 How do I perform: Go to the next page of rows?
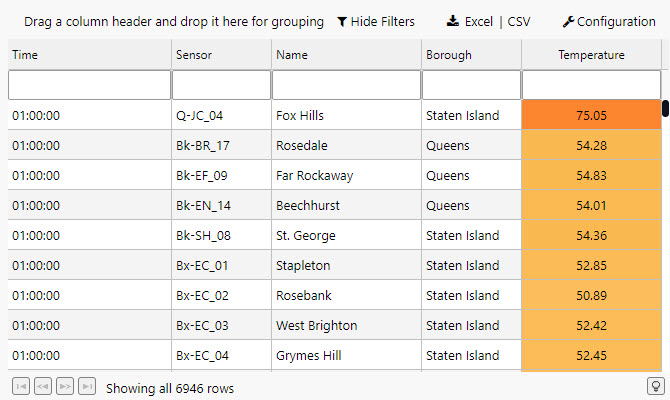65,386
